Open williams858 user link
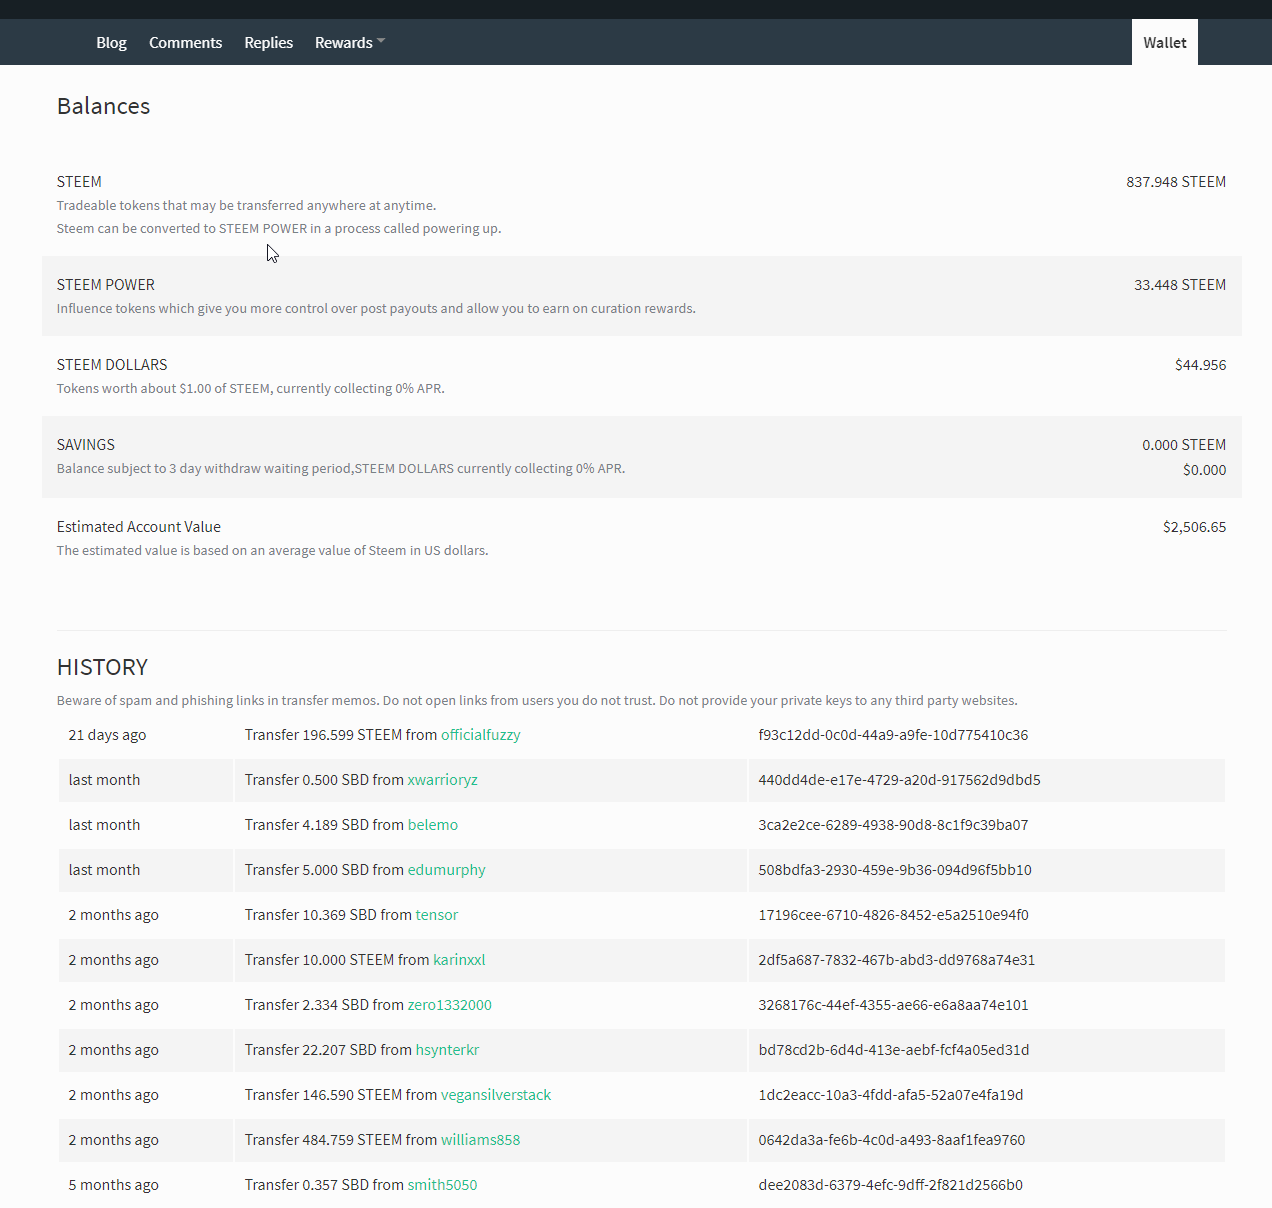 (480, 1140)
